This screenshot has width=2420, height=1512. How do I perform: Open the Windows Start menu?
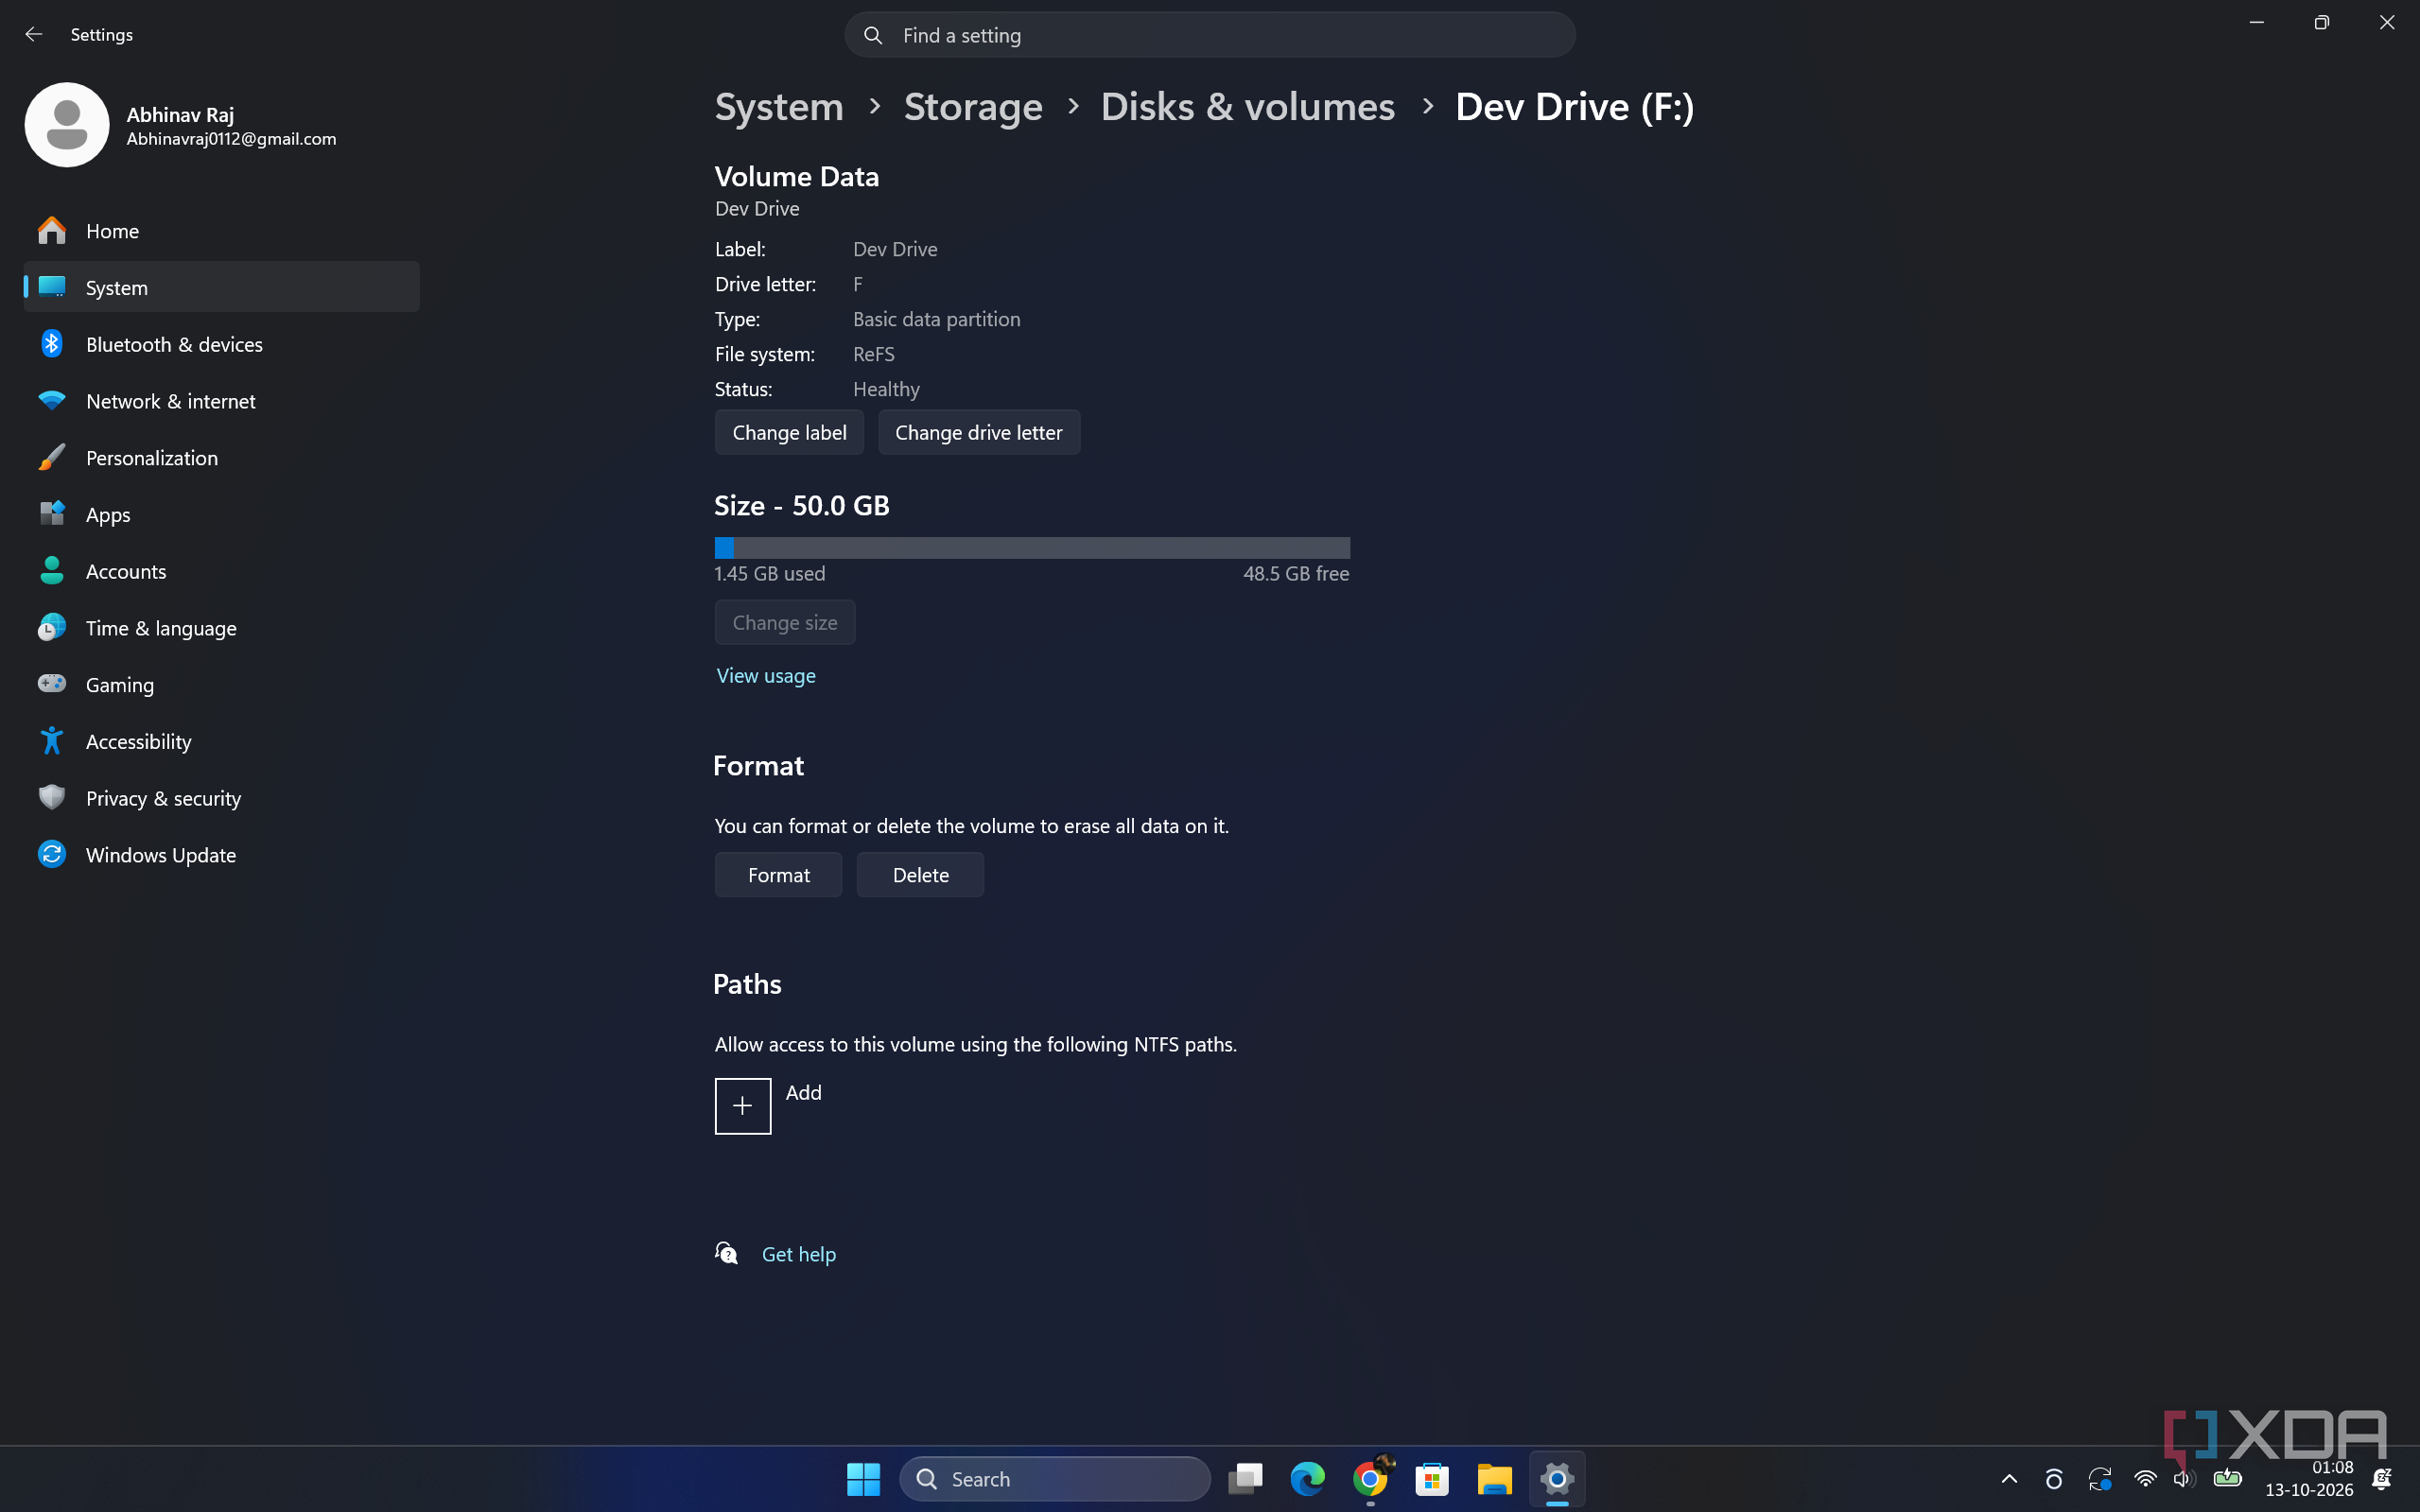[x=863, y=1479]
